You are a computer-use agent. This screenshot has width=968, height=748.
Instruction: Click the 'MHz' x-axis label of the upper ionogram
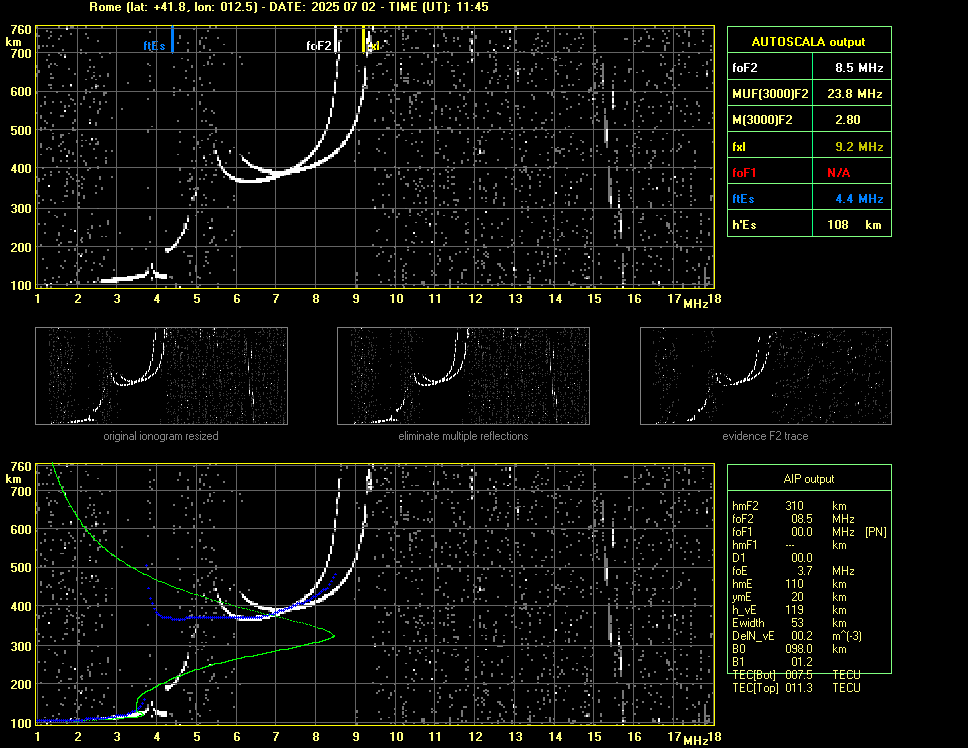click(695, 304)
